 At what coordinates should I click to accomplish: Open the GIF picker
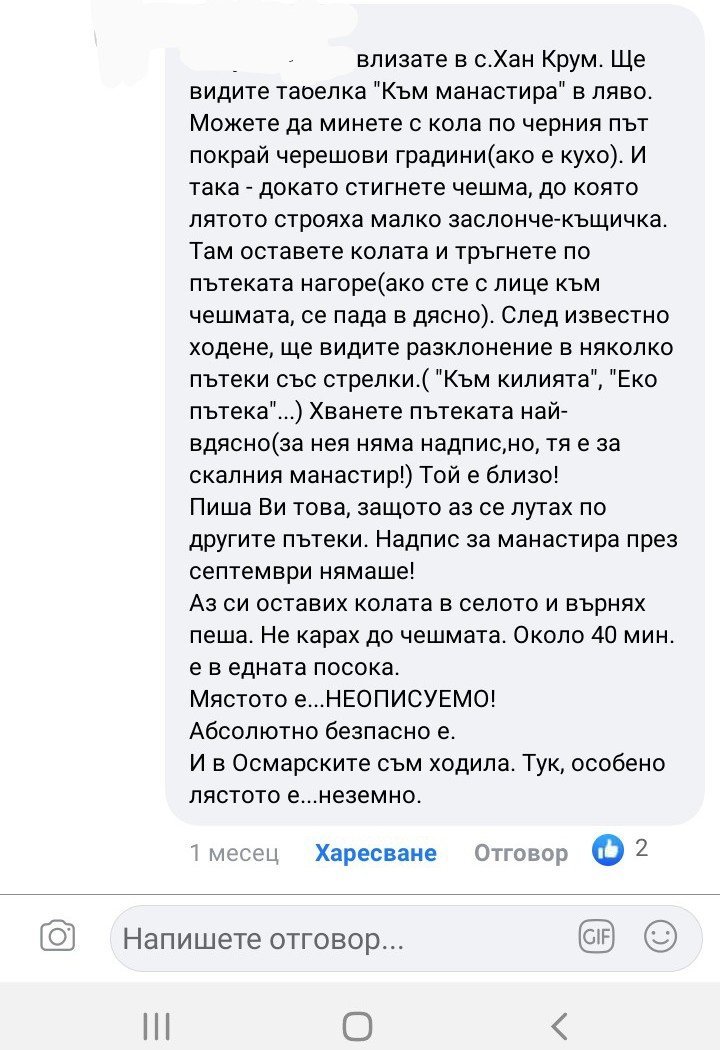point(597,937)
